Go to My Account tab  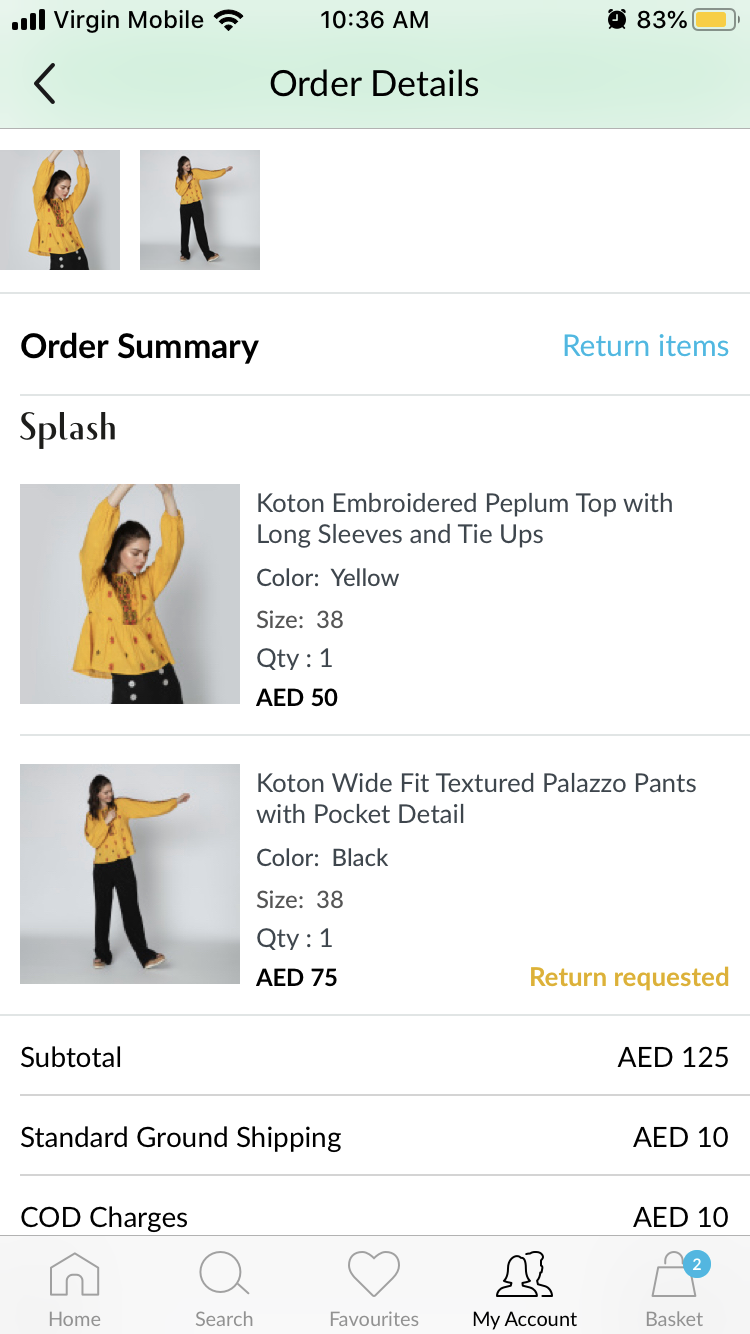click(x=525, y=1276)
